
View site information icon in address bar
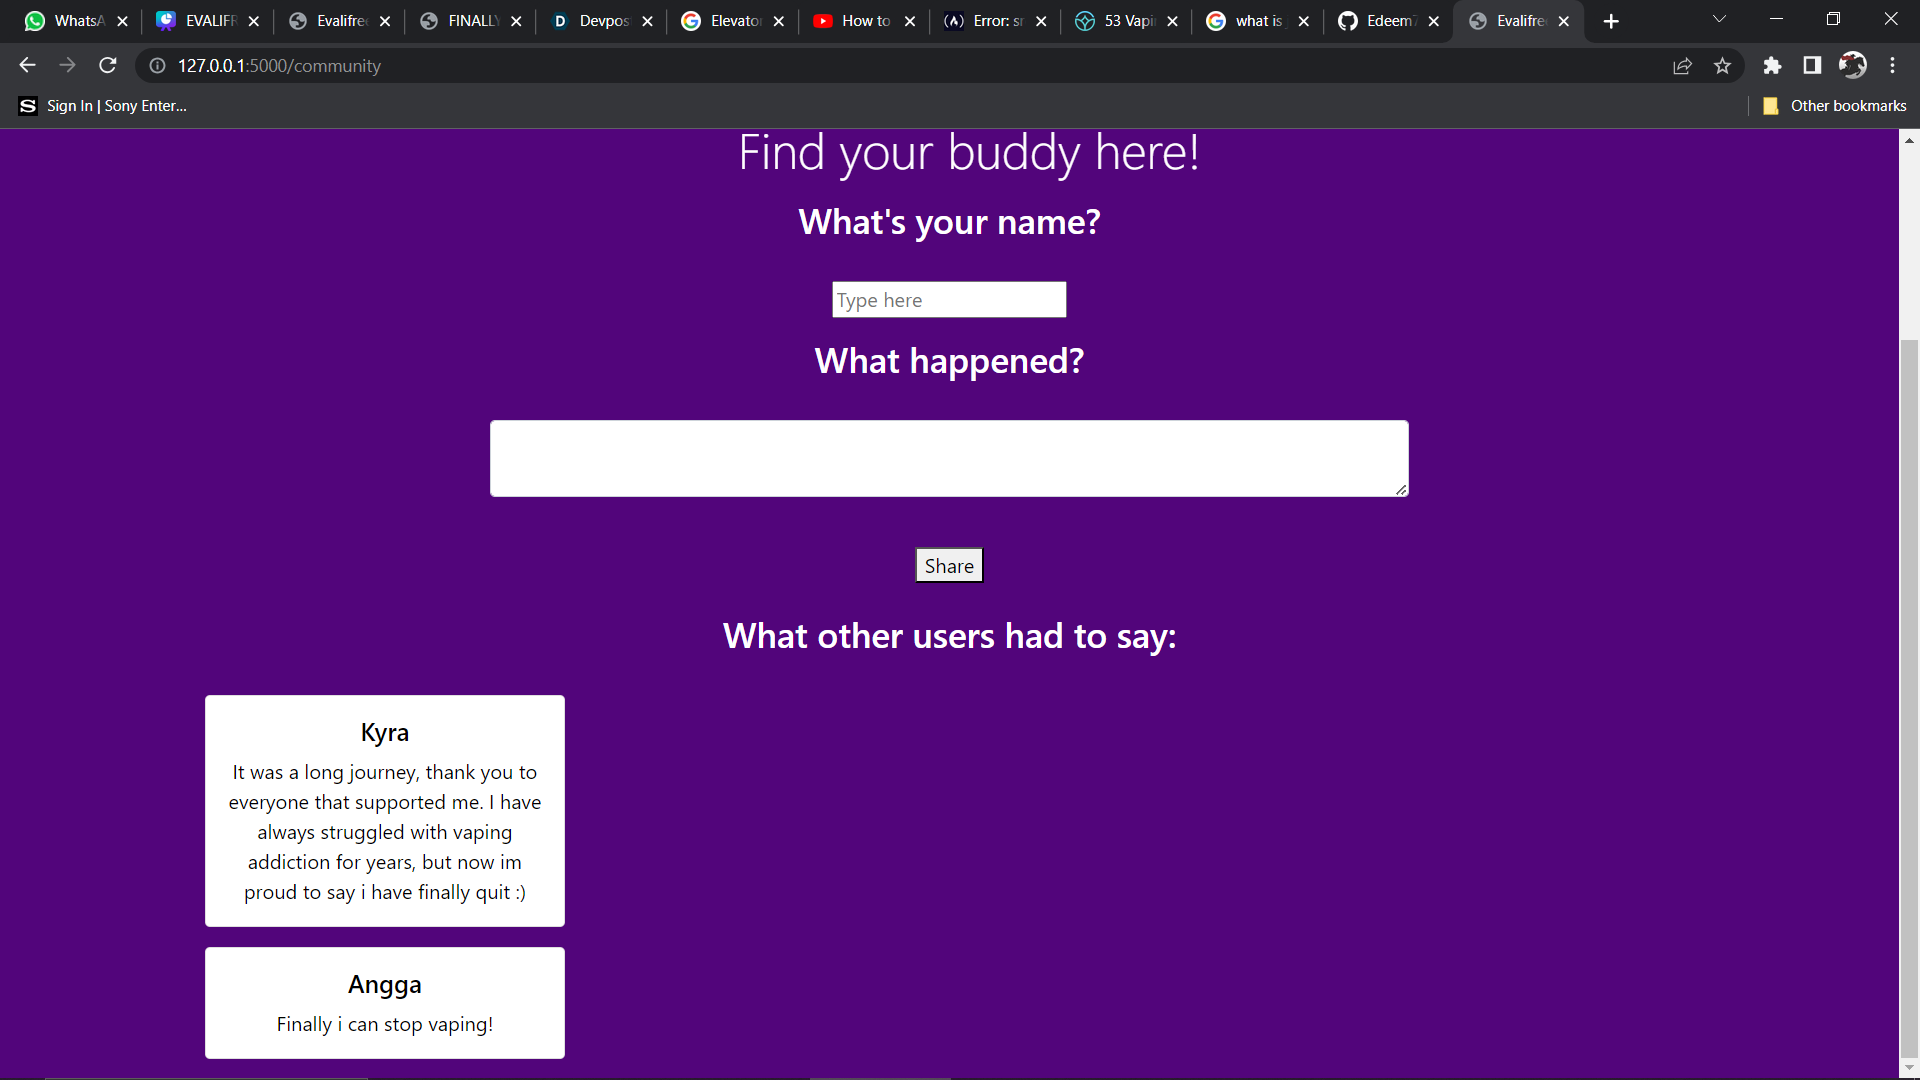point(157,66)
